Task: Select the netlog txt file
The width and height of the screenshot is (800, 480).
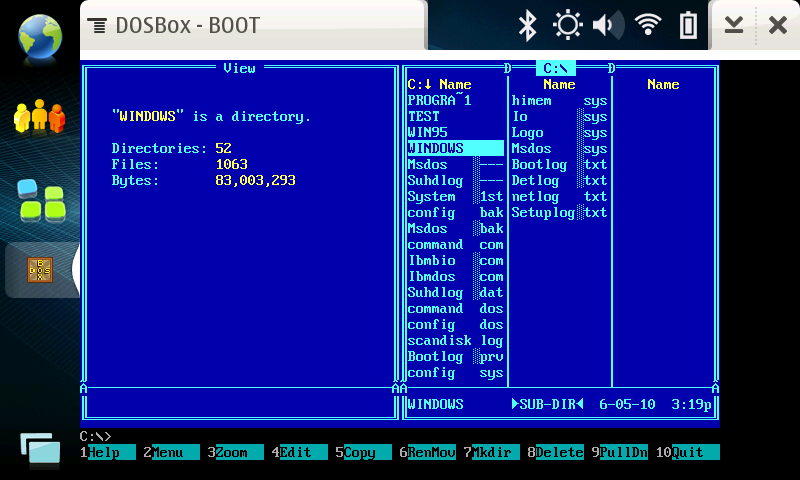Action: 559,196
